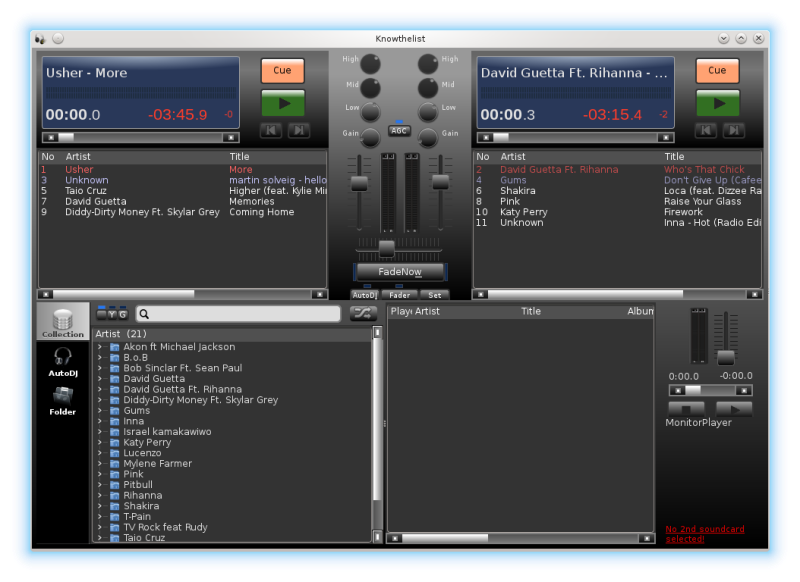This screenshot has height=582, width=800.
Task: Click the headphones app icon in the title bar
Action: (x=40, y=39)
